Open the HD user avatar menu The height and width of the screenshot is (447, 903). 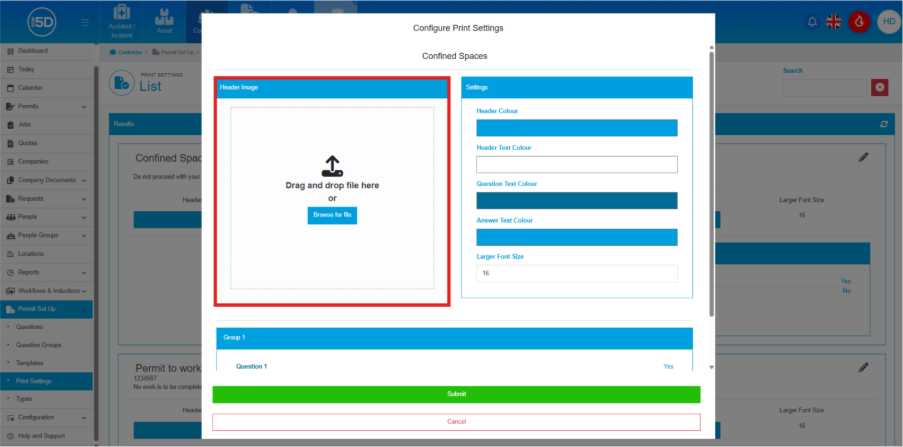pyautogui.click(x=887, y=22)
